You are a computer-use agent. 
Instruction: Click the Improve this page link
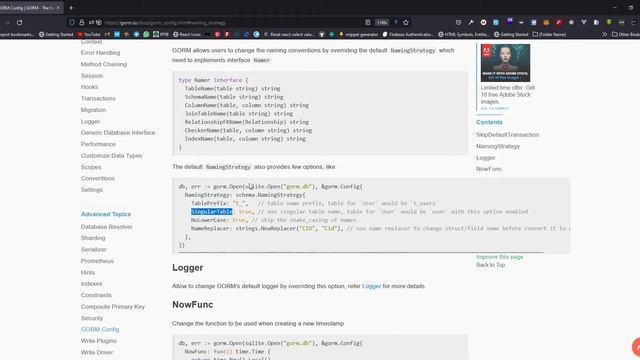point(500,257)
